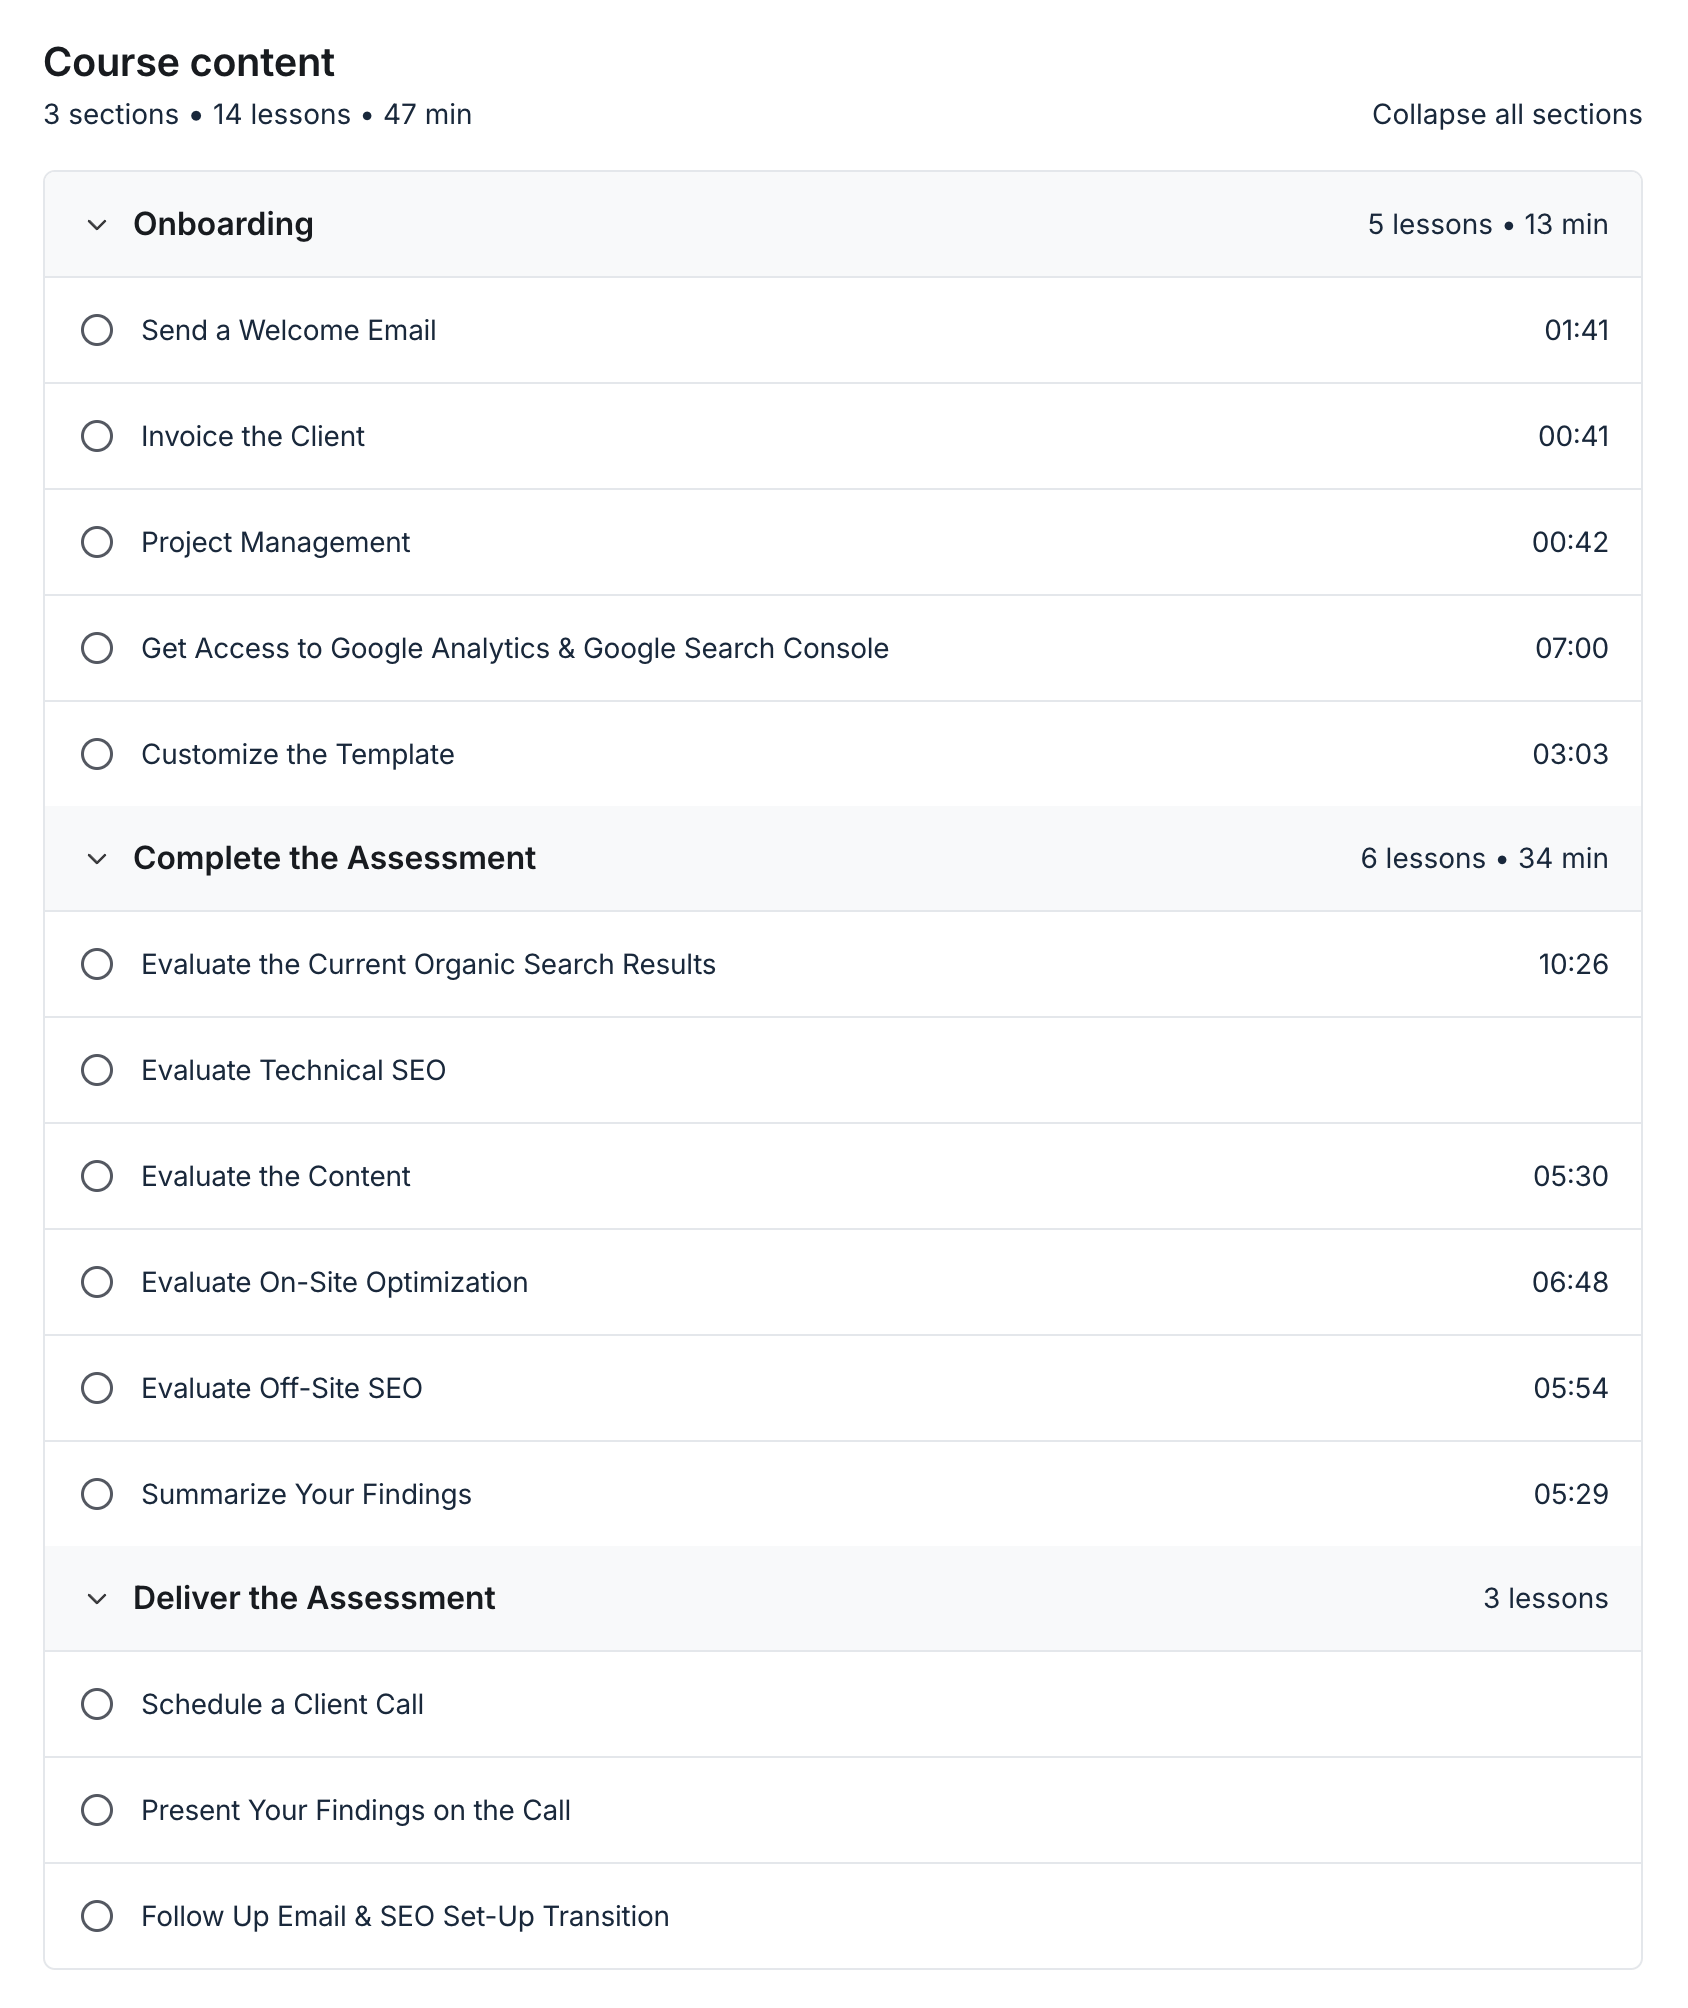Open the Evaluate On-Site Optimization lesson
This screenshot has width=1688, height=2008.
coord(335,1282)
